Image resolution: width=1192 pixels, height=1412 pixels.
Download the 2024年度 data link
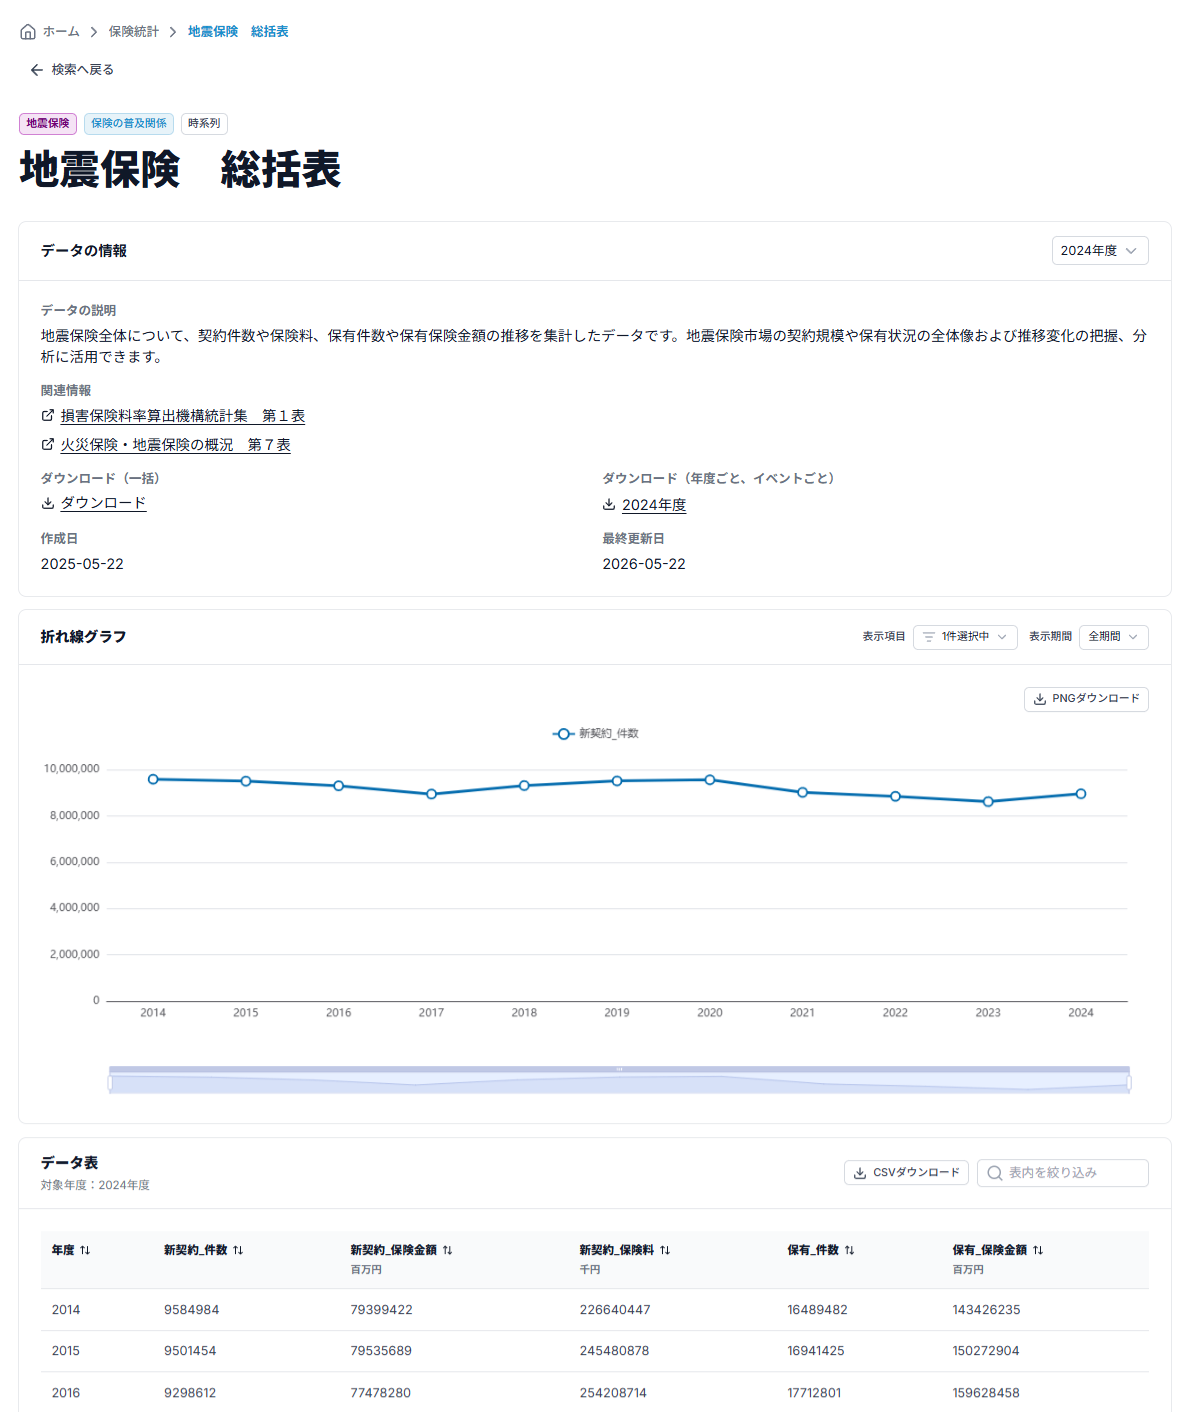(654, 505)
